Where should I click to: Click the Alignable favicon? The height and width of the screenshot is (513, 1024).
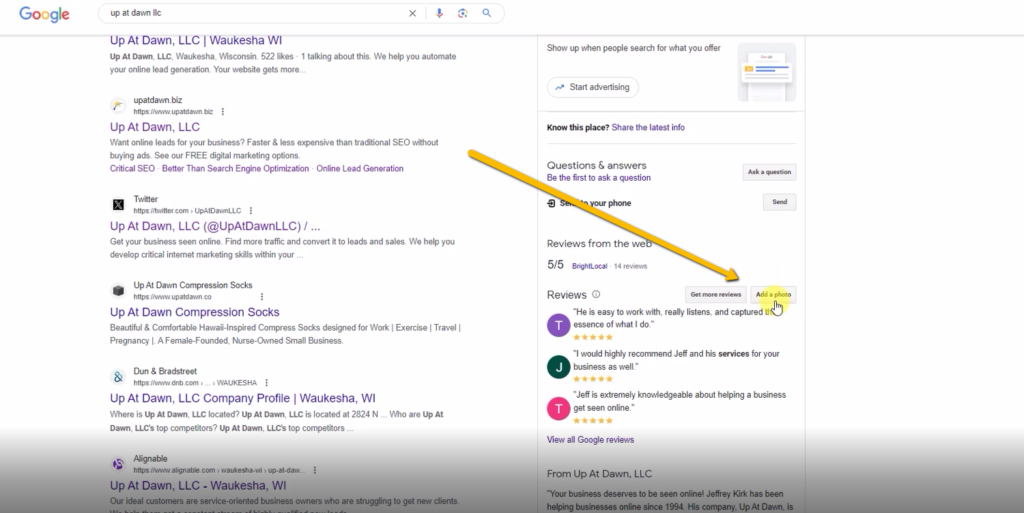(x=118, y=464)
